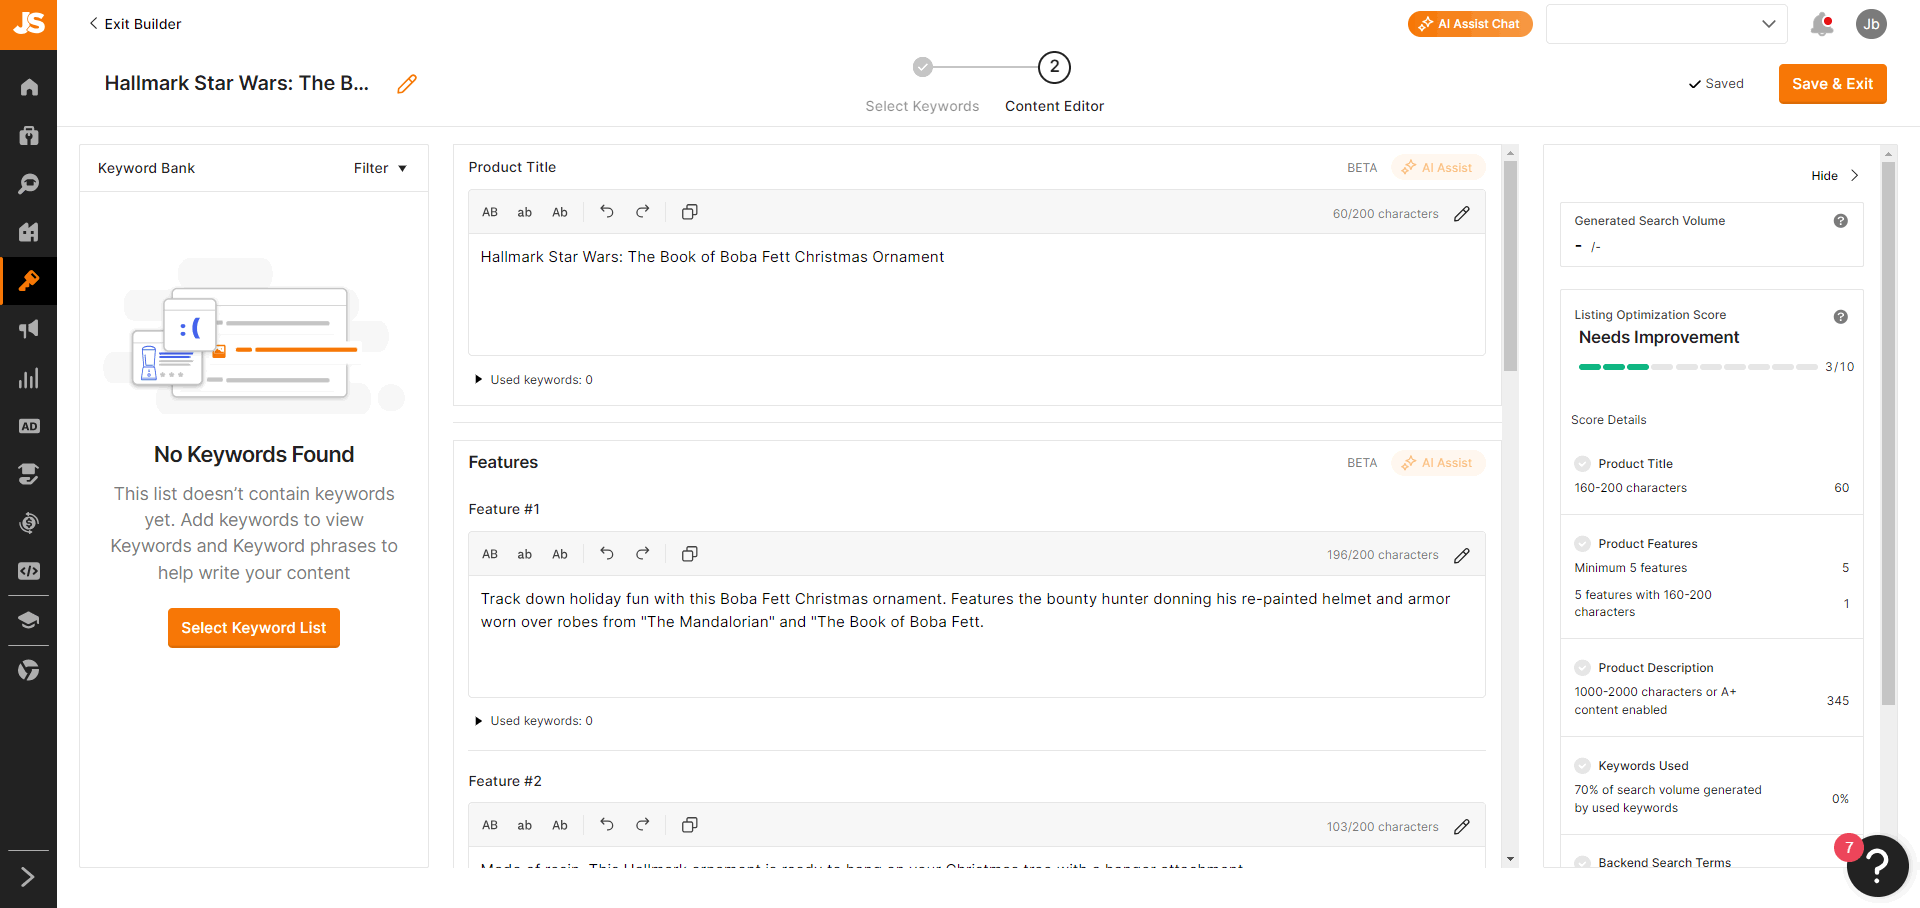The width and height of the screenshot is (1920, 908).
Task: Undo in Feature #1 toolbar
Action: click(607, 553)
